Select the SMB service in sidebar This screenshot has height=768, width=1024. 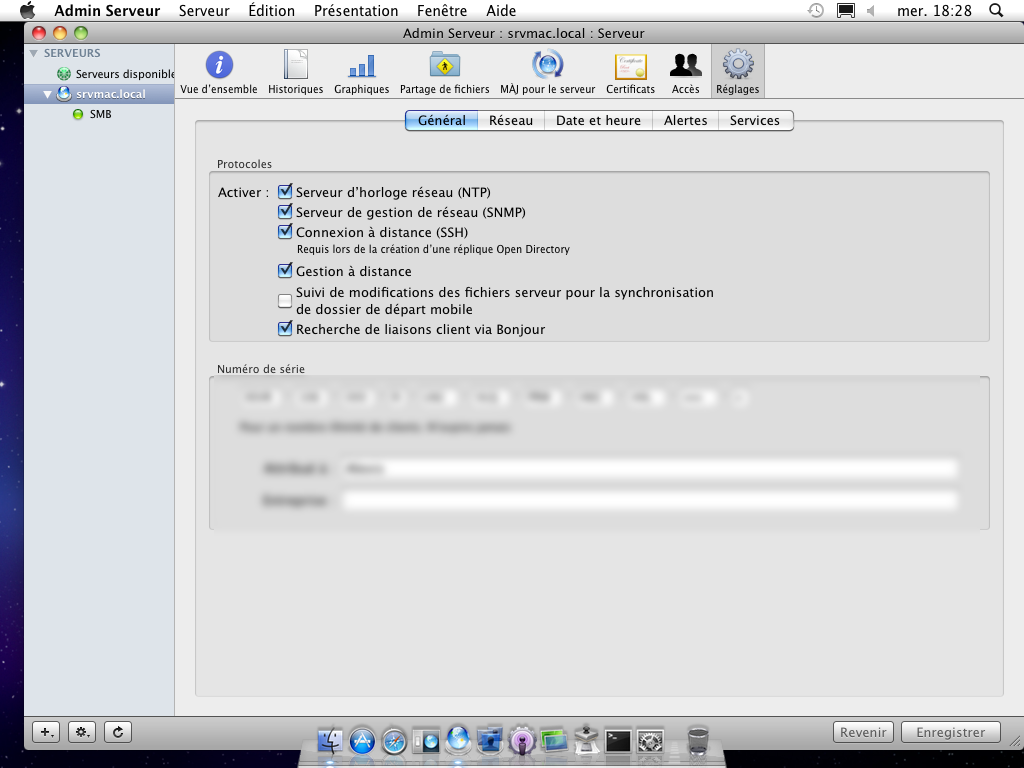click(x=100, y=115)
